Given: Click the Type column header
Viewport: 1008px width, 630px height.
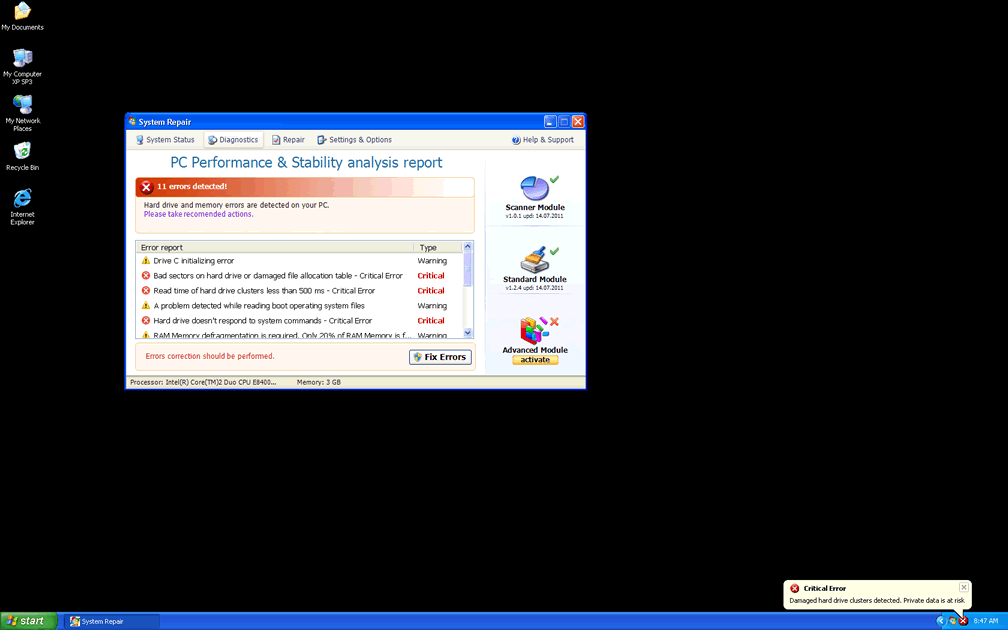Looking at the screenshot, I should tap(428, 247).
